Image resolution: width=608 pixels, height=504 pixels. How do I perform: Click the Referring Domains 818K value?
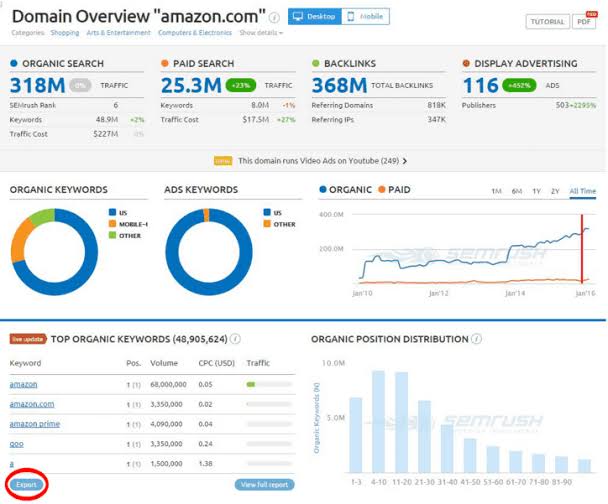437,105
